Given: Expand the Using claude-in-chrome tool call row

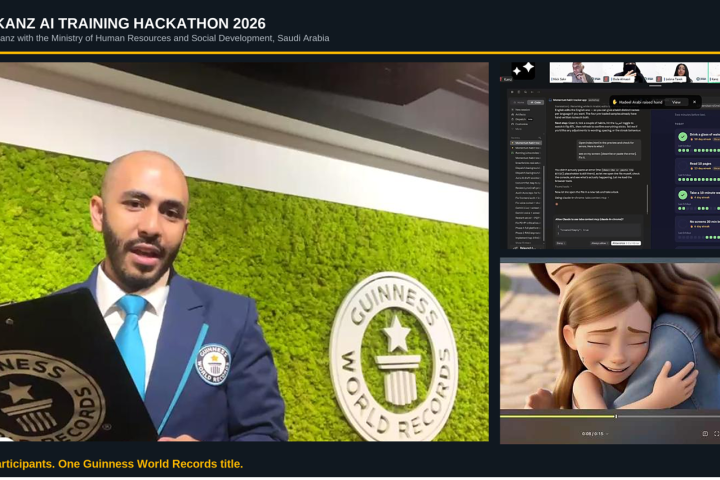Looking at the screenshot, I should (582, 198).
